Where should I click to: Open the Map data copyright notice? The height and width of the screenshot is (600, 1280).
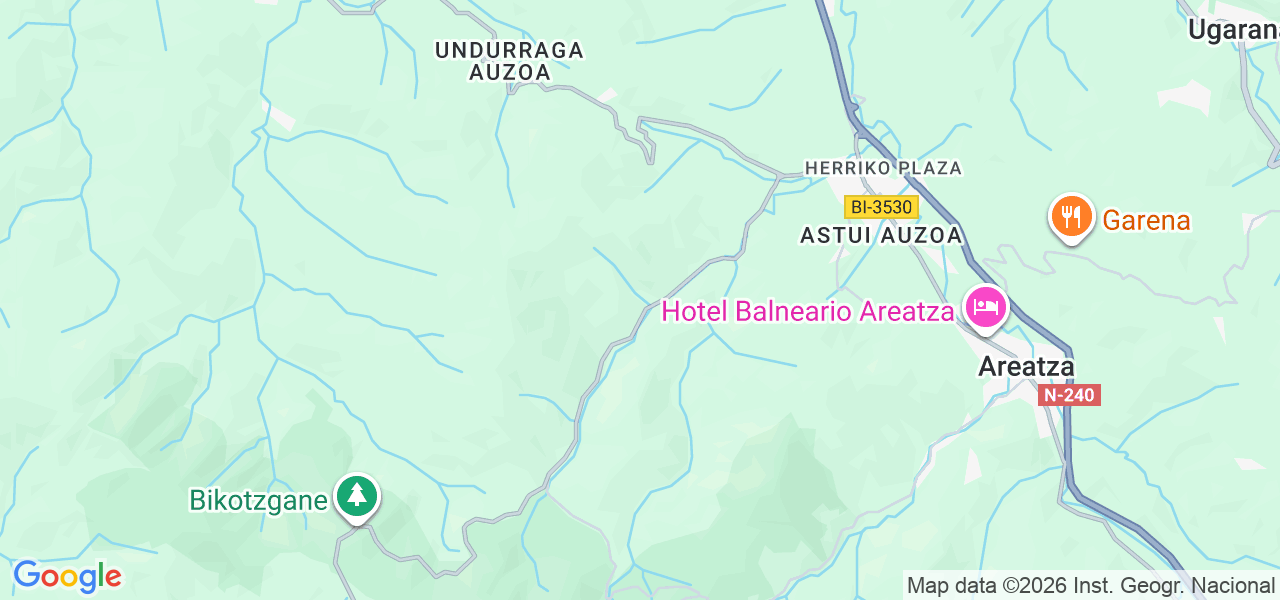pos(1091,585)
